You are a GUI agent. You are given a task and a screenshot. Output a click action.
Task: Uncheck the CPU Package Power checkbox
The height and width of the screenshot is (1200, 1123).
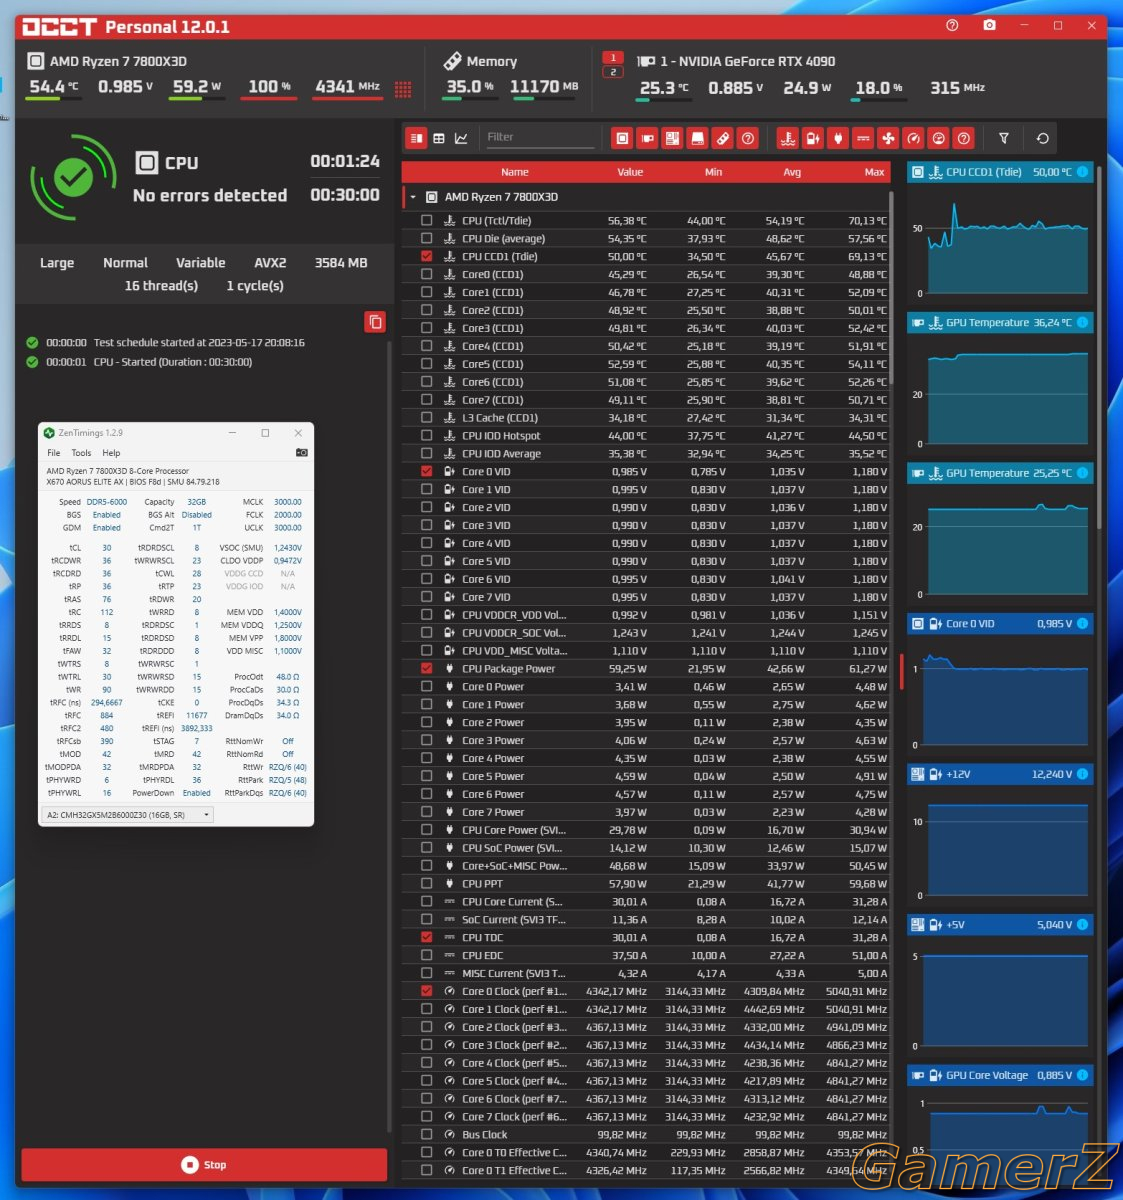click(427, 668)
